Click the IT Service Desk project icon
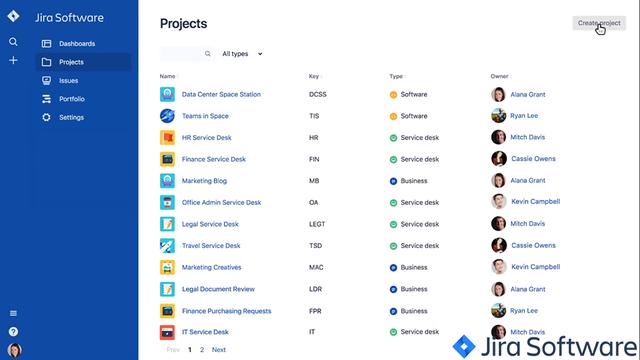Screen dimensions: 640x360 point(167,332)
